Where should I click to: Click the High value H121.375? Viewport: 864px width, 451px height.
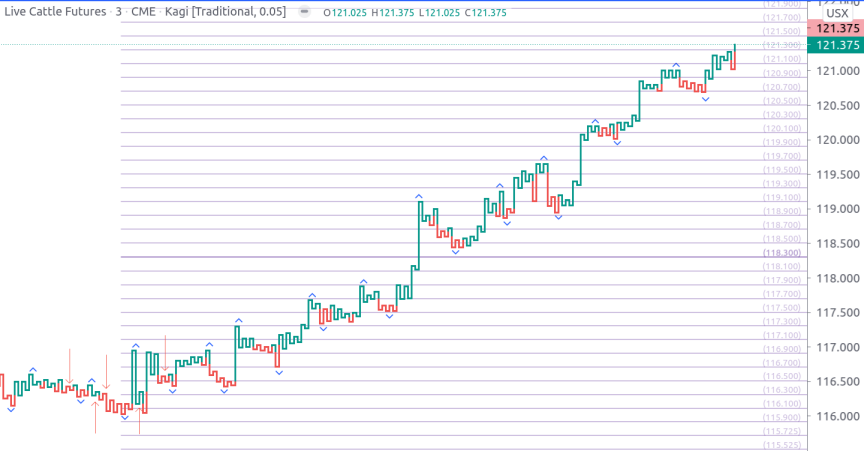pos(392,13)
